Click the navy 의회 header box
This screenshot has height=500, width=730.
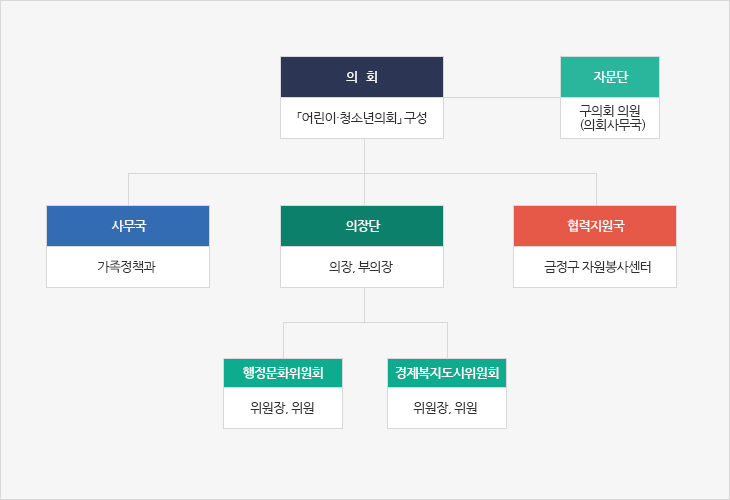click(362, 77)
